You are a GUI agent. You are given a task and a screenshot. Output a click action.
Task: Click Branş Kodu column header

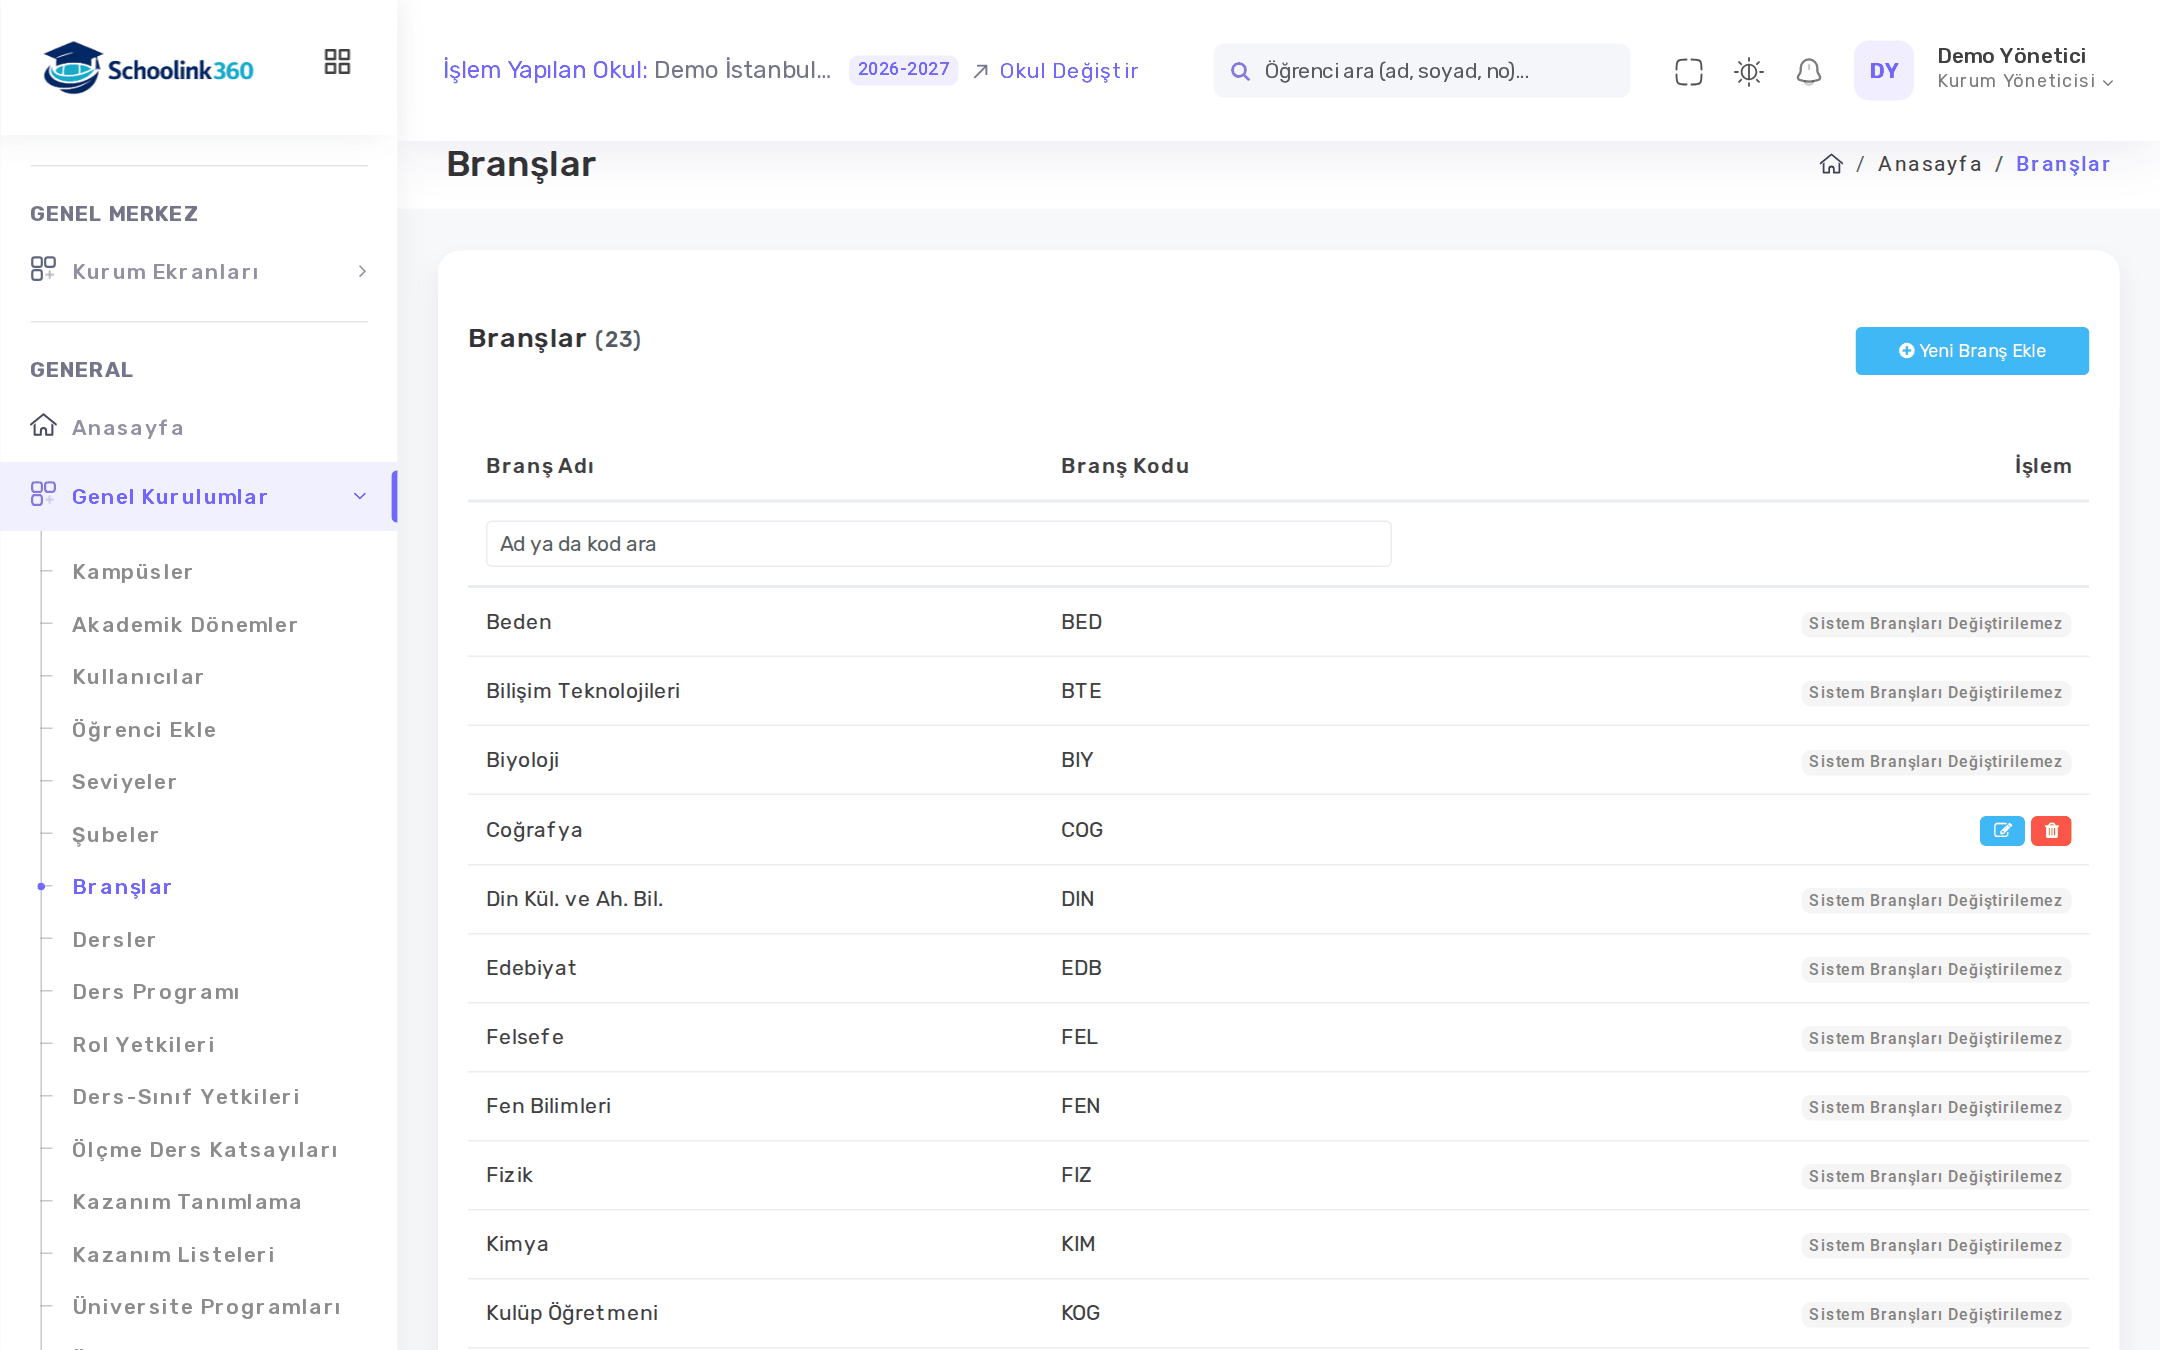pyautogui.click(x=1125, y=466)
